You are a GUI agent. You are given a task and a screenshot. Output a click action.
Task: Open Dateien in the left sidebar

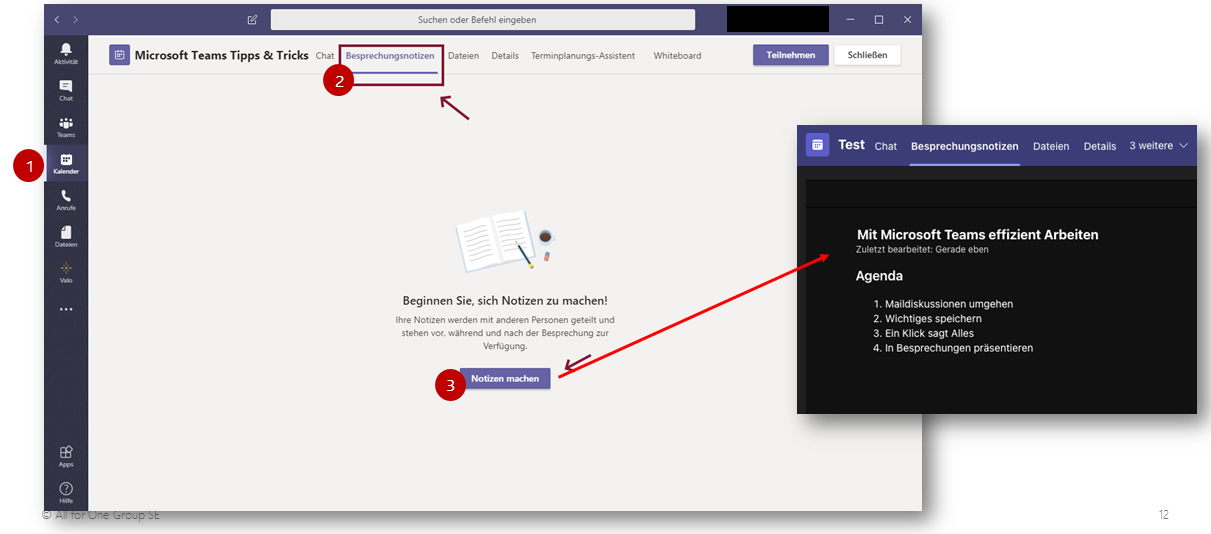66,236
